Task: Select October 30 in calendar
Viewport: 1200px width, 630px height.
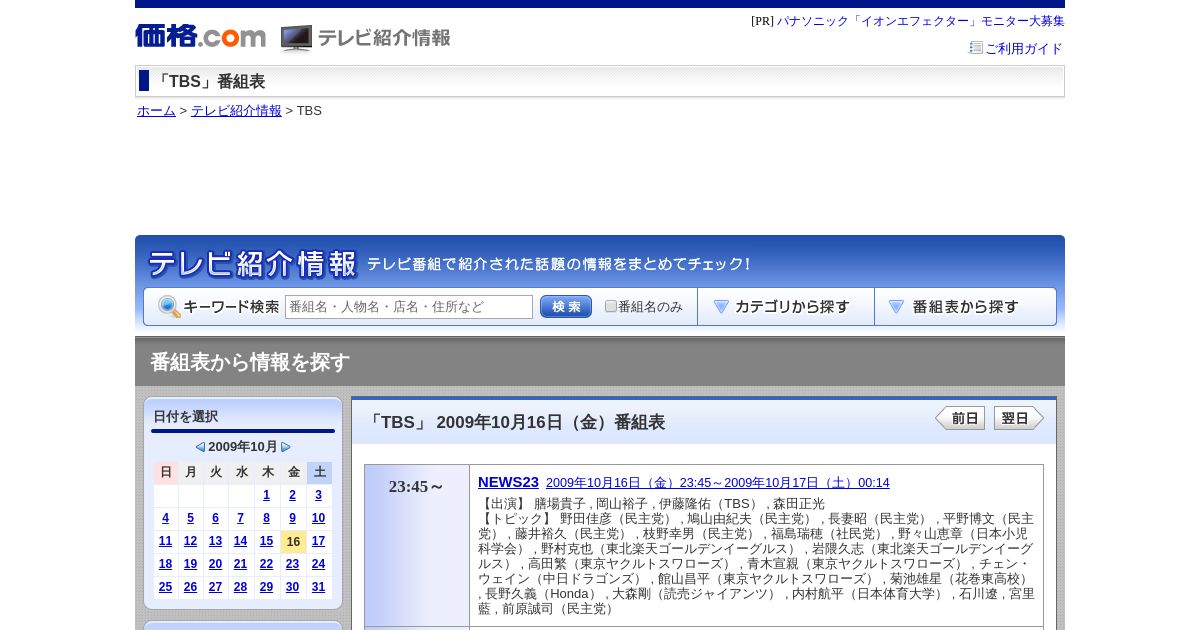Action: [293, 587]
